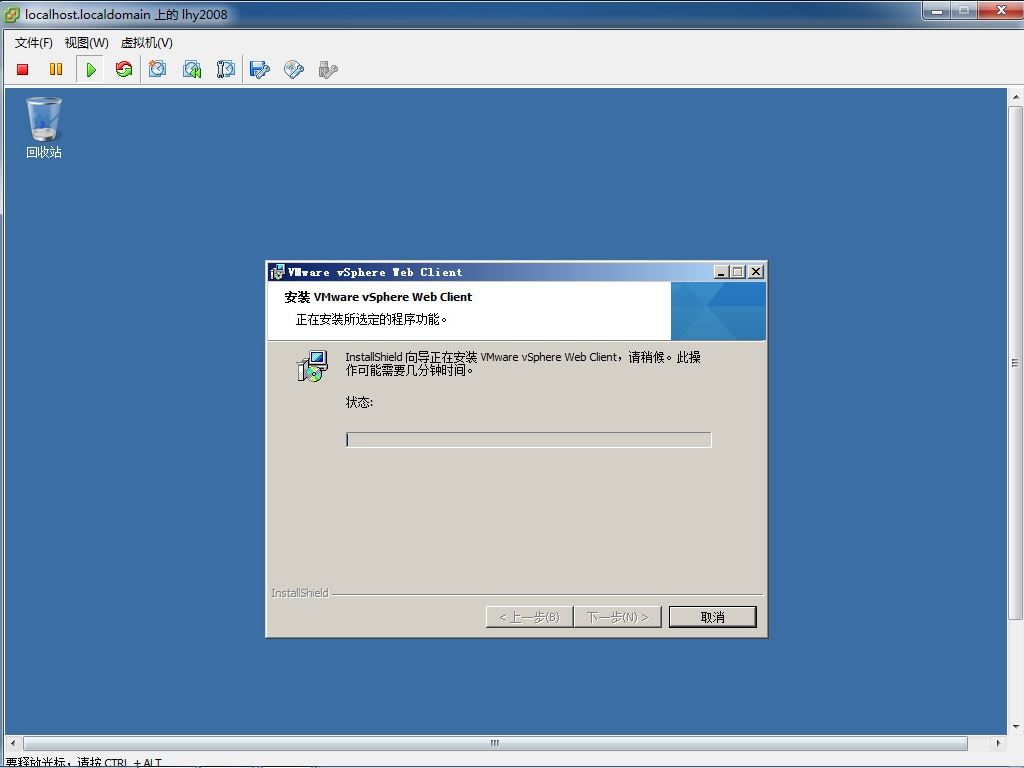Viewport: 1024px width, 768px height.
Task: Click the 正在安装所选定的程序功能 text
Action: pyautogui.click(x=371, y=319)
